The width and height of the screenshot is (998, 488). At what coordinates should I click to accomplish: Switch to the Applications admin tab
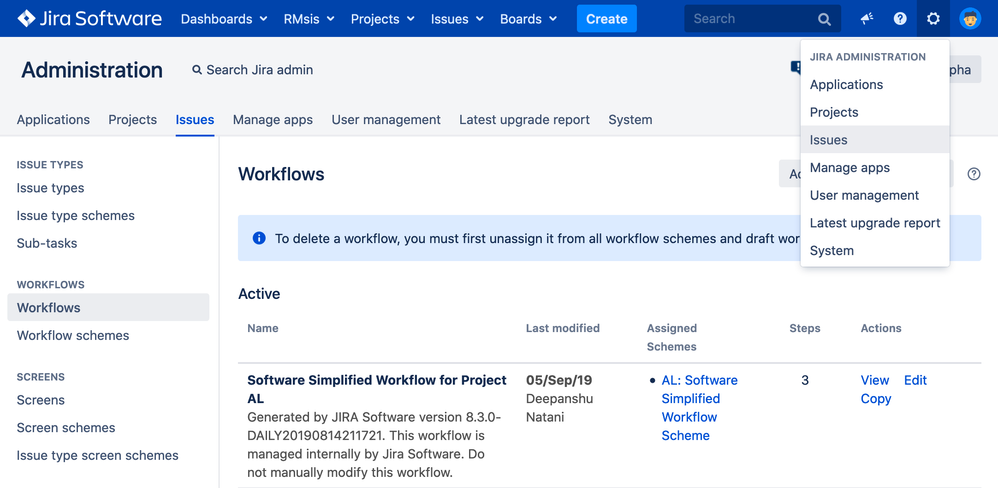53,120
